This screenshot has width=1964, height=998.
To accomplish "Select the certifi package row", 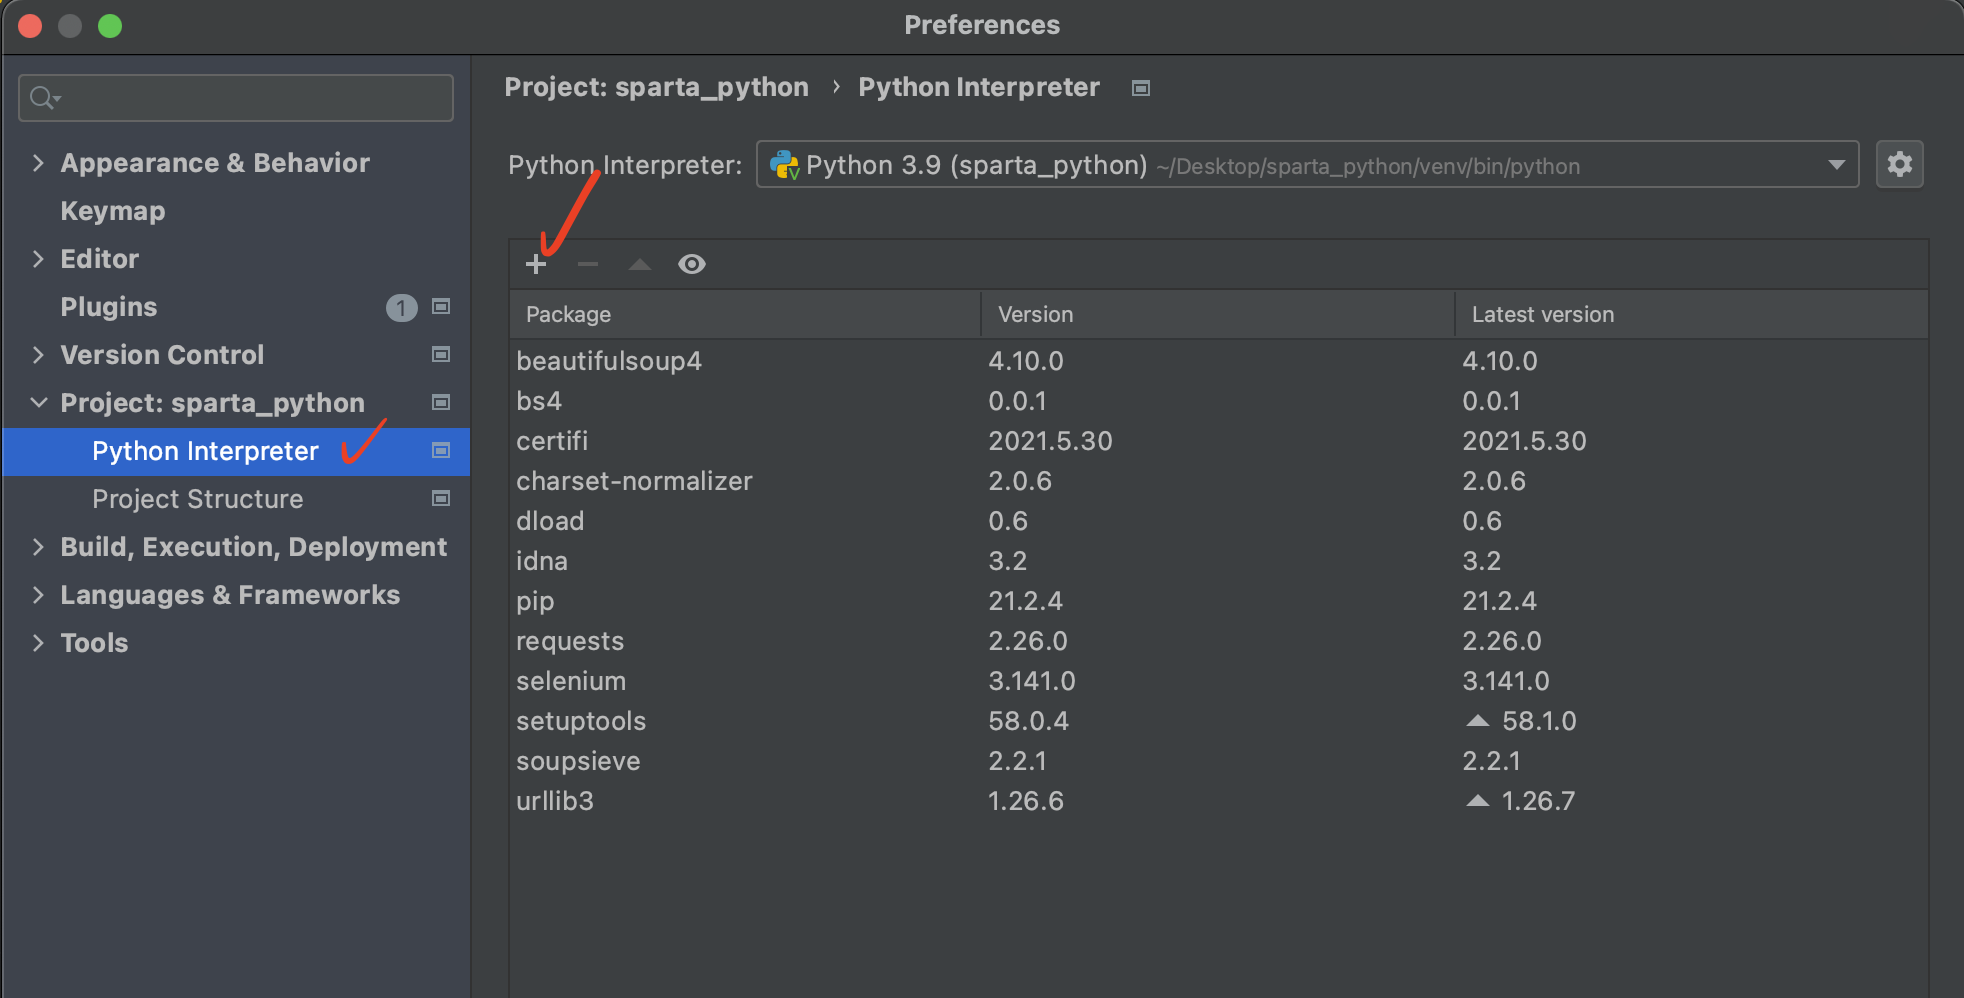I will [x=1219, y=441].
